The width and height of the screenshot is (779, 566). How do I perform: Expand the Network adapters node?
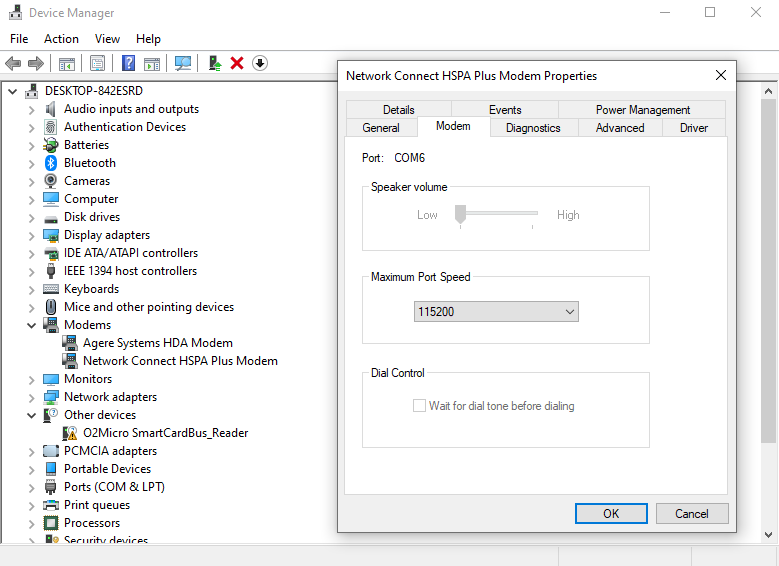click(x=31, y=398)
